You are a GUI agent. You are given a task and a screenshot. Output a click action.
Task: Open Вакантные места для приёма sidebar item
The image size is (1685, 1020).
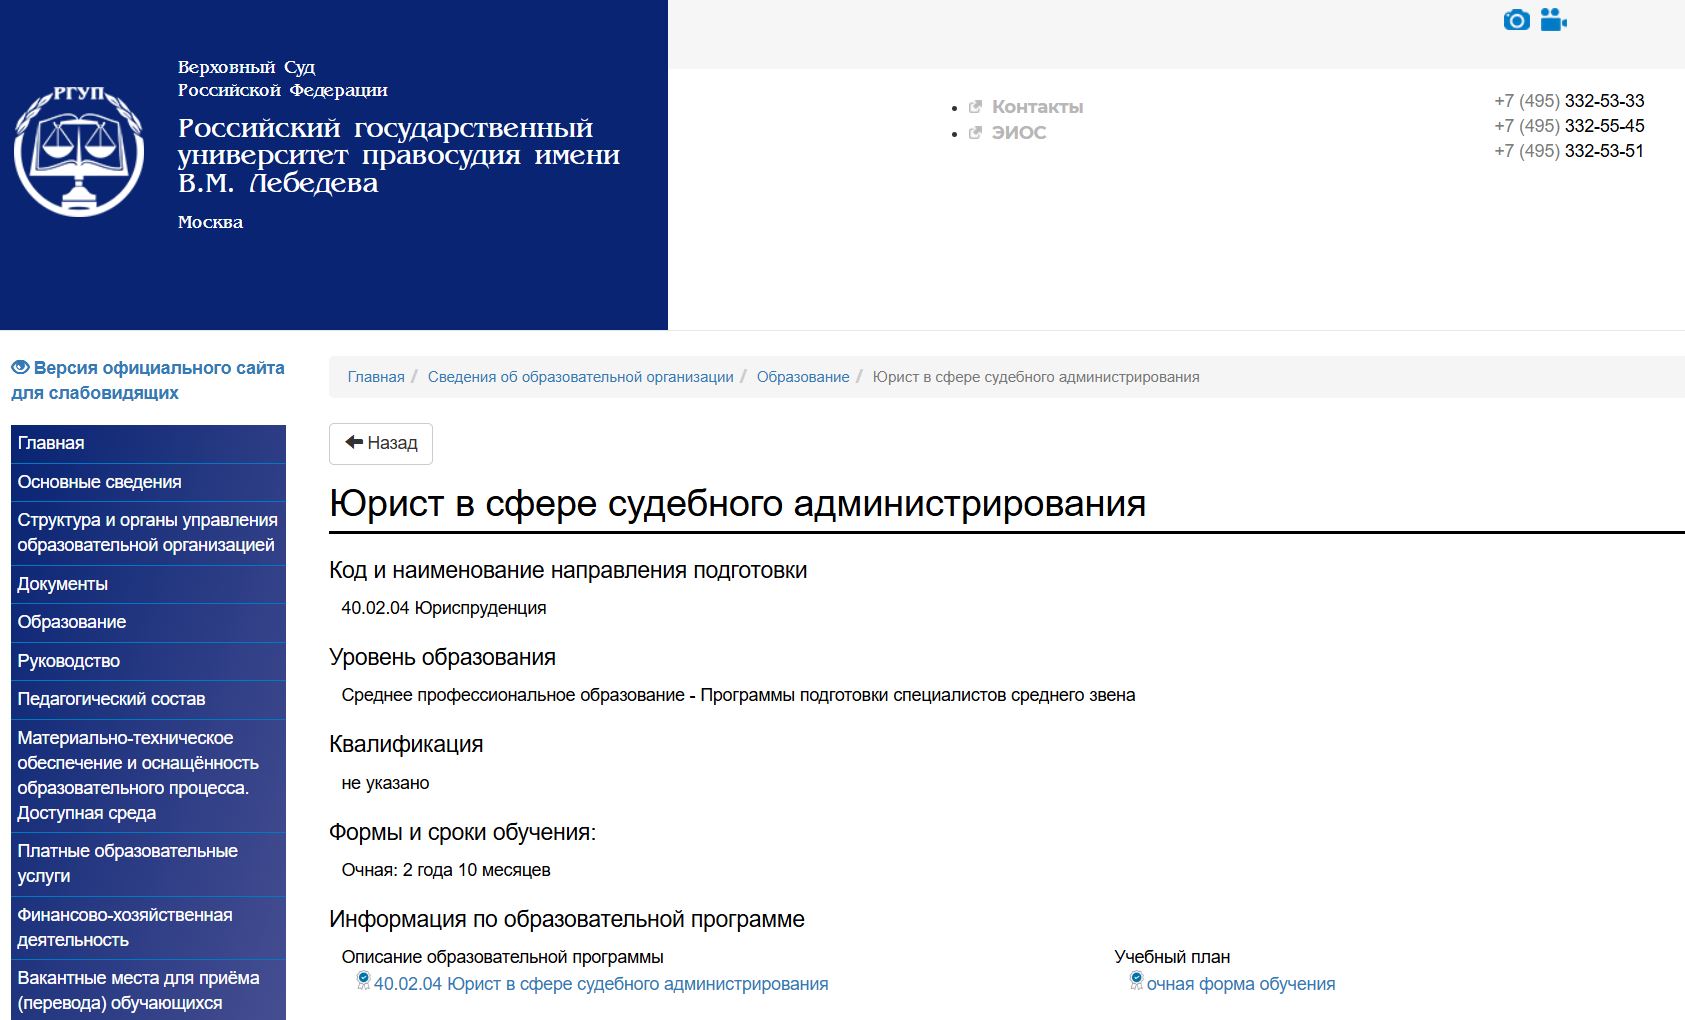pos(148,990)
